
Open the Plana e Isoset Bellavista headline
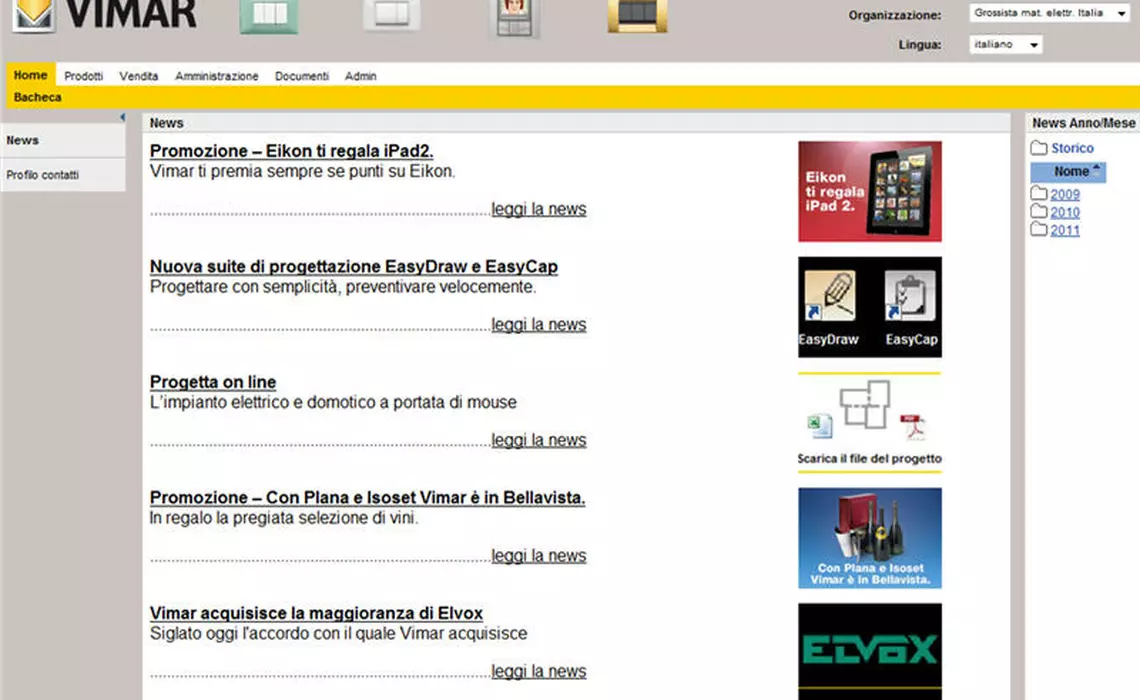[367, 497]
